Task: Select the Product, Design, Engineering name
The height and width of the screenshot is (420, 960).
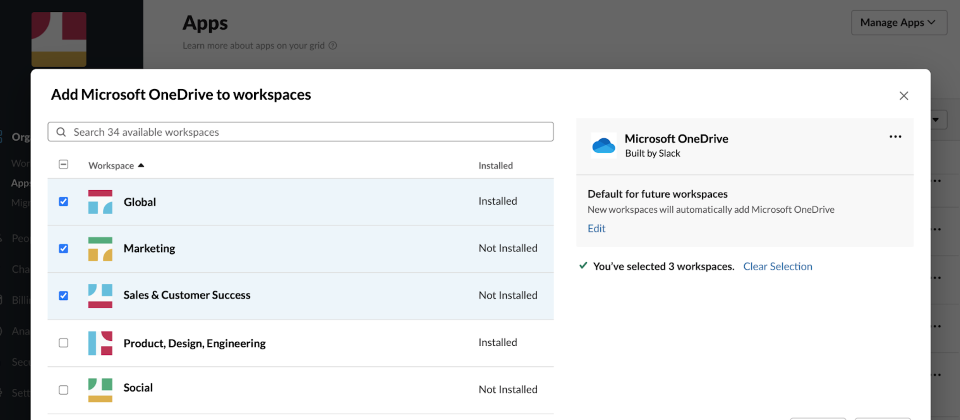Action: [x=195, y=343]
